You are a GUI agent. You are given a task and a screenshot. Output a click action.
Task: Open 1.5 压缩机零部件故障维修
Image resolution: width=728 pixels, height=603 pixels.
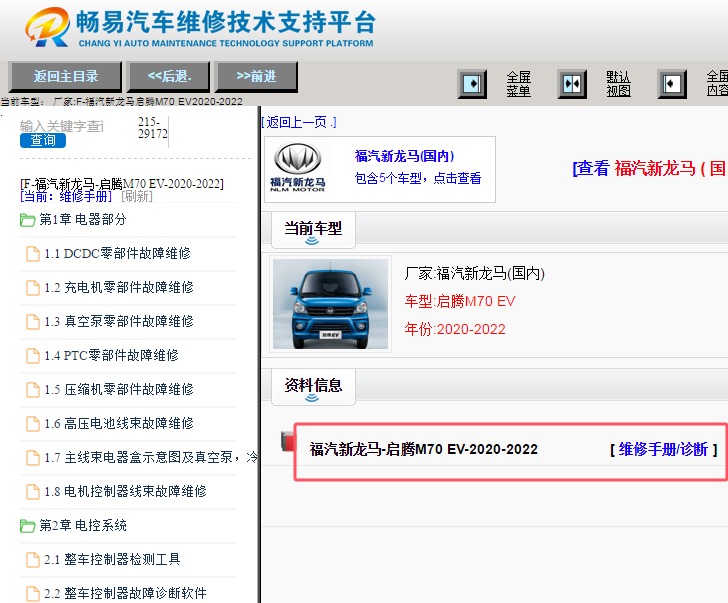(119, 389)
